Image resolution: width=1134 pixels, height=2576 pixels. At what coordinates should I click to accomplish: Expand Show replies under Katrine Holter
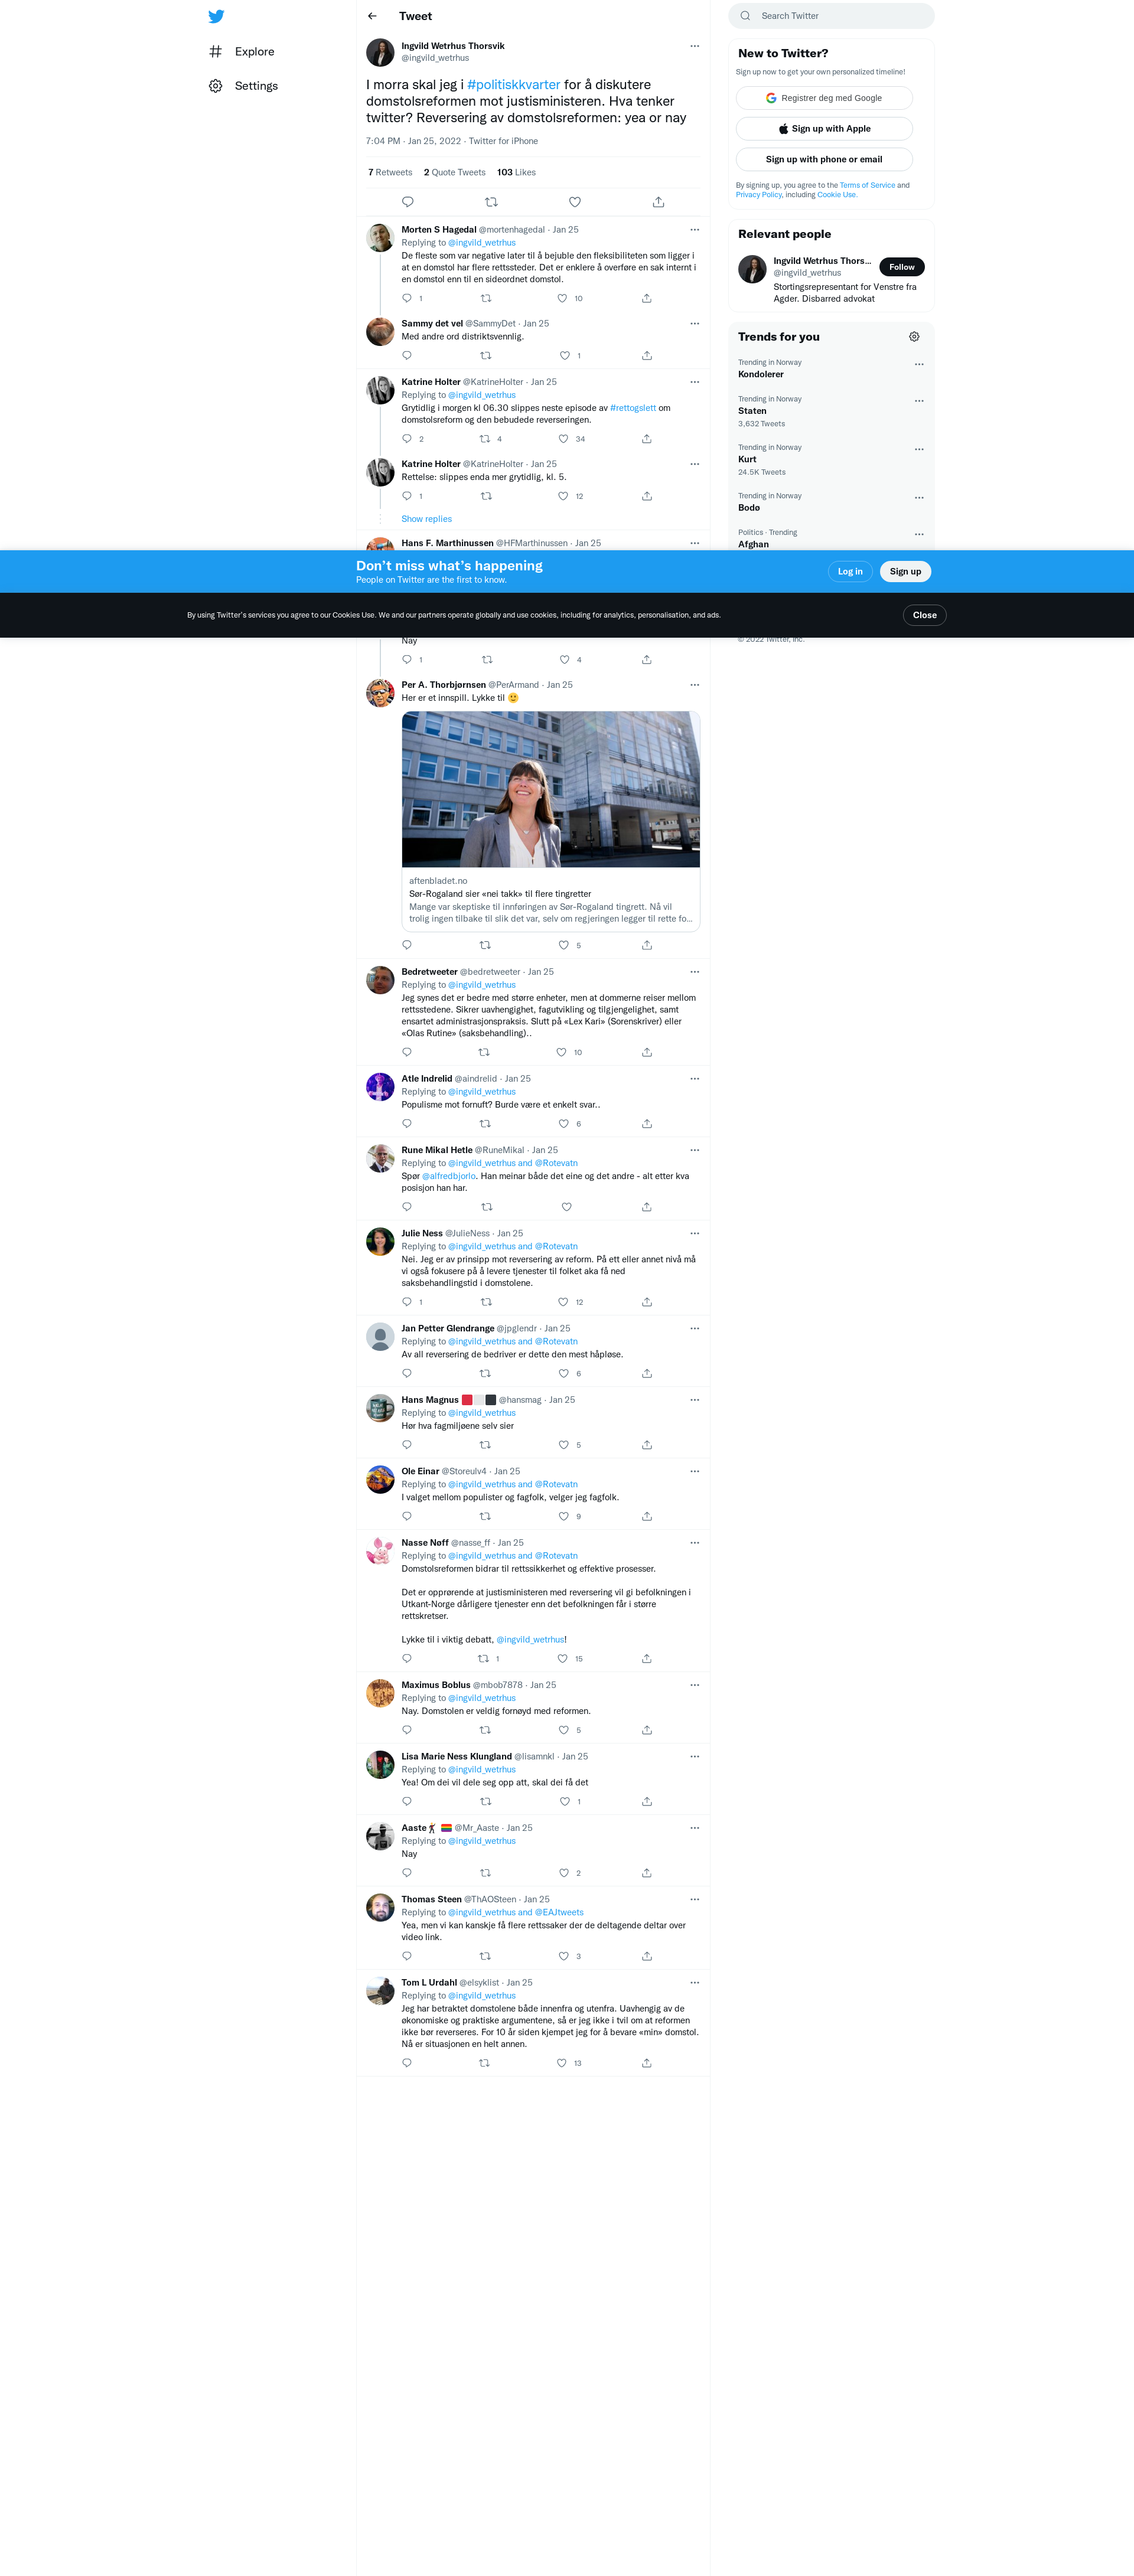[426, 519]
